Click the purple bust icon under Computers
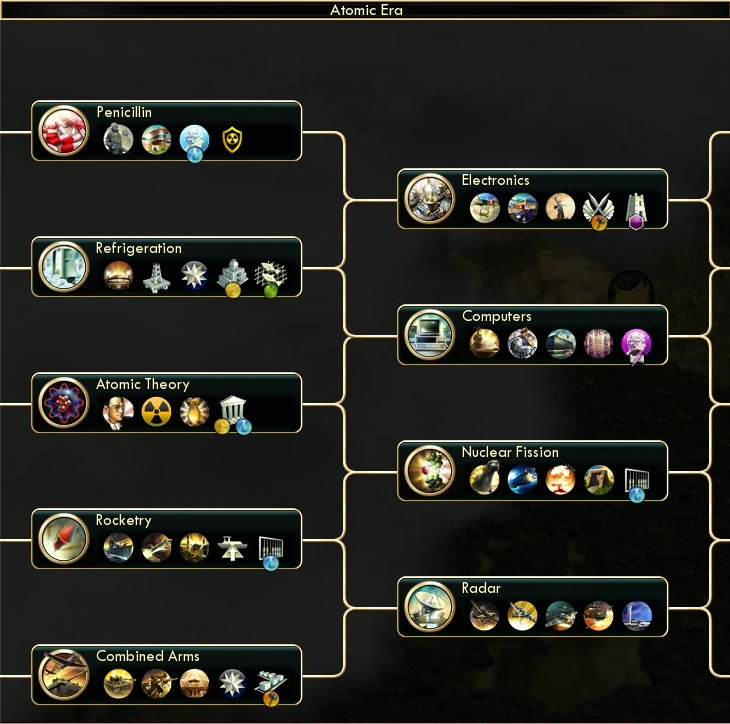 636,345
